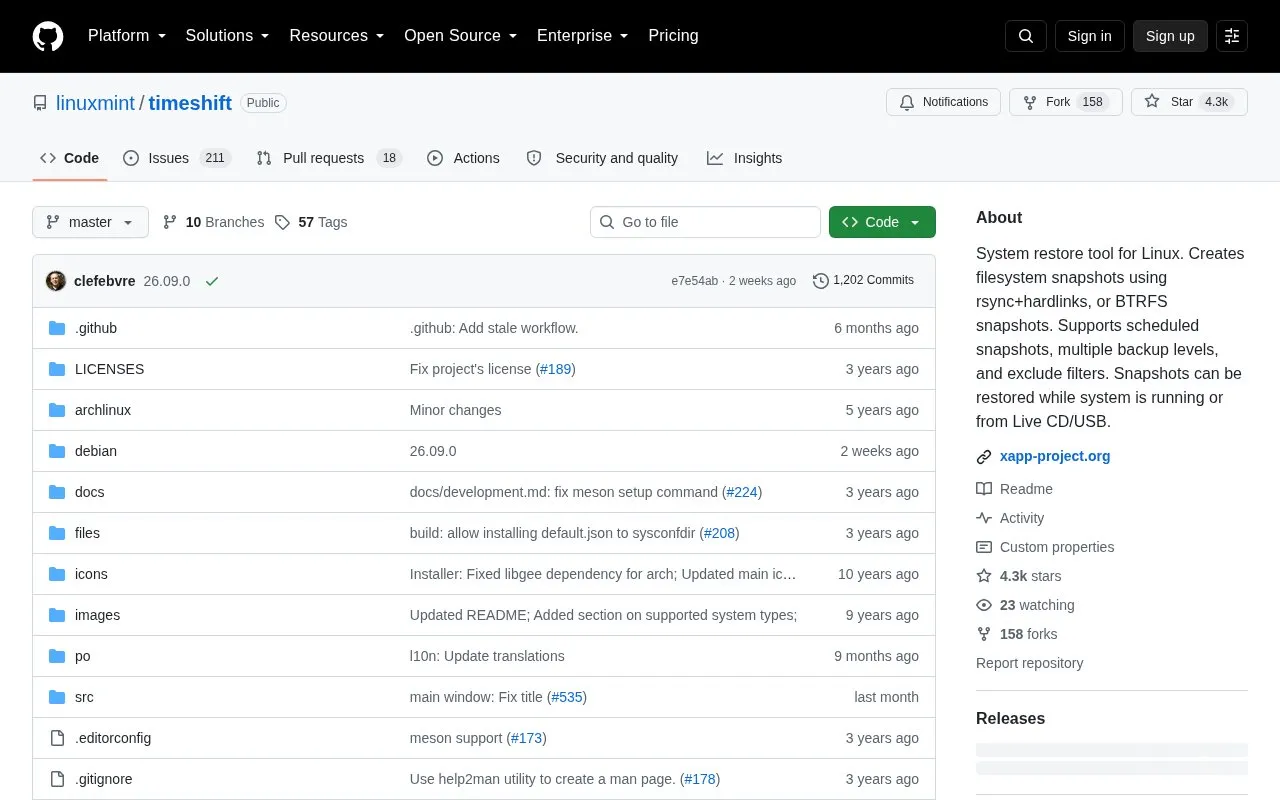1280x800 pixels.
Task: Expand the Platform menu
Action: [127, 36]
